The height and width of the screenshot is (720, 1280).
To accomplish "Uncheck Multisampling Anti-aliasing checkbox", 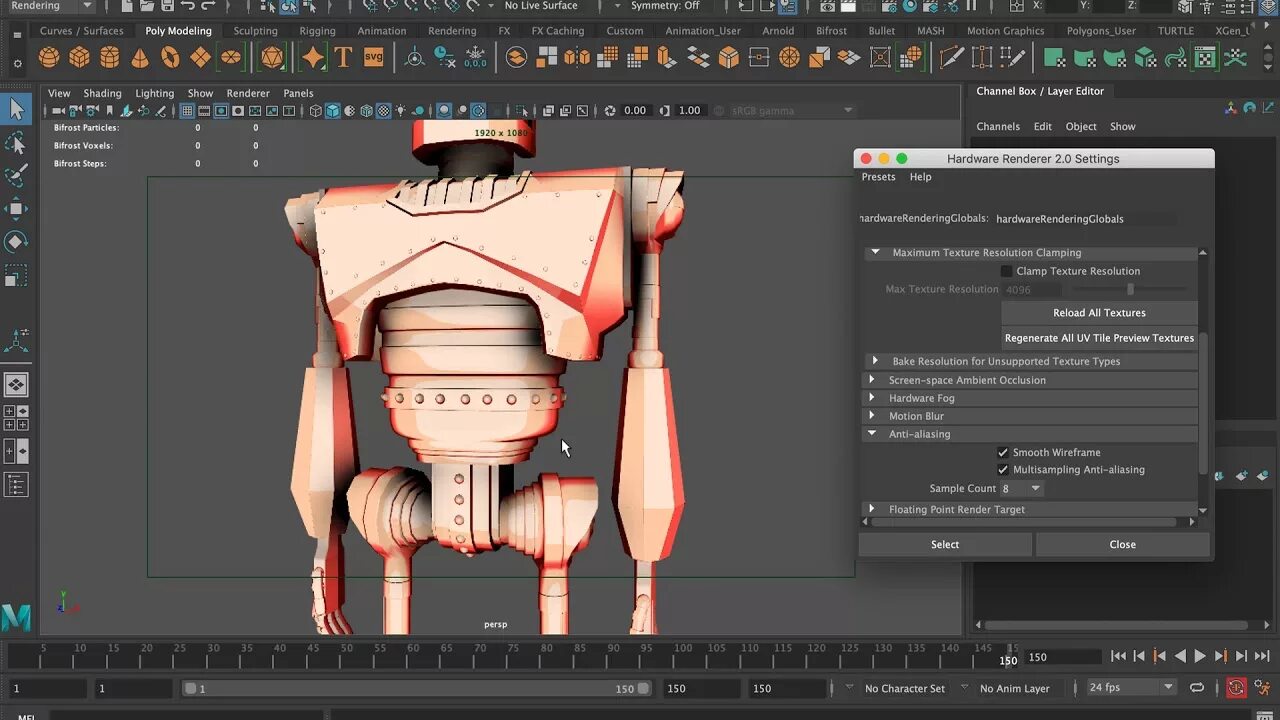I will point(1003,470).
